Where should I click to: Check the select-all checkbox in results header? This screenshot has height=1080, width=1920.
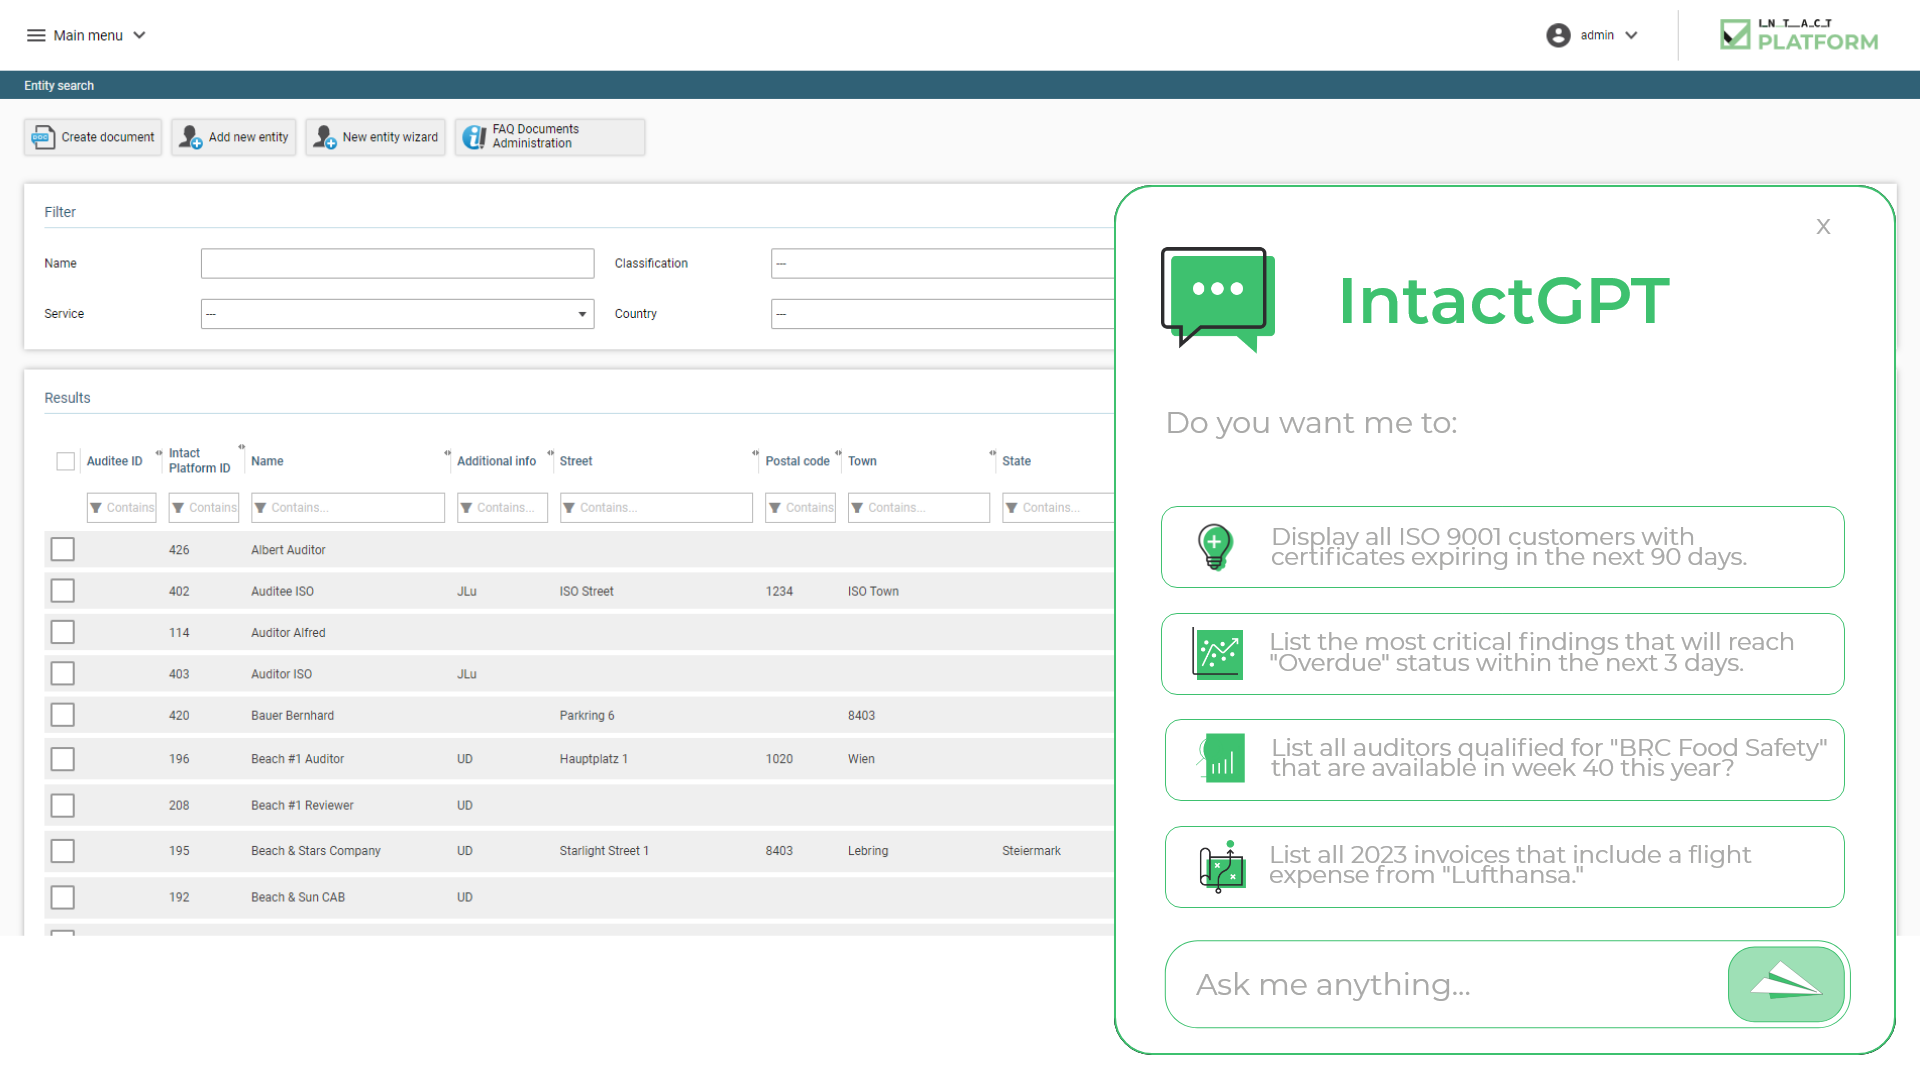tap(65, 461)
